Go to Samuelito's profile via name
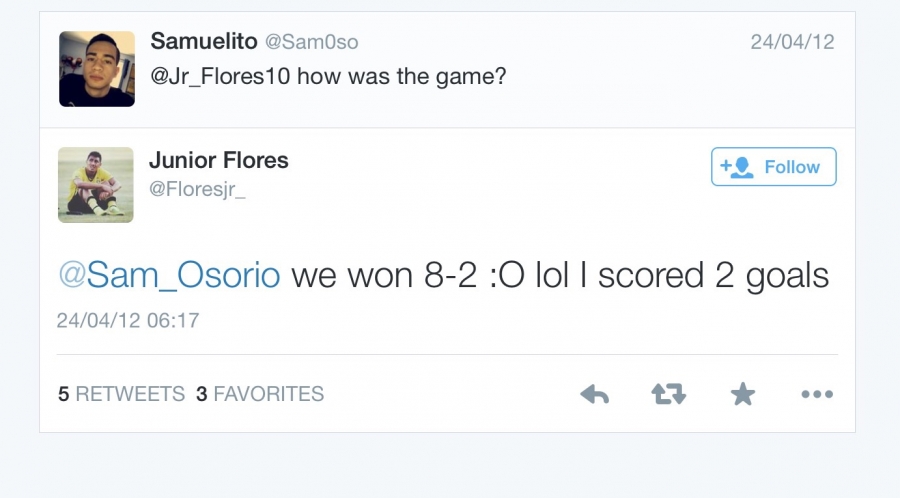Image resolution: width=900 pixels, height=498 pixels. 202,41
